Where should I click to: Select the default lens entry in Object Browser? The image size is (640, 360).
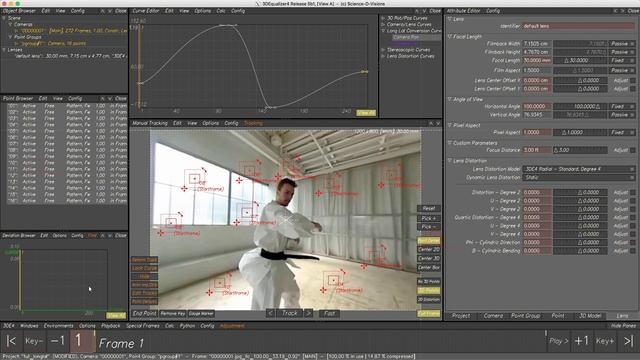coord(70,56)
